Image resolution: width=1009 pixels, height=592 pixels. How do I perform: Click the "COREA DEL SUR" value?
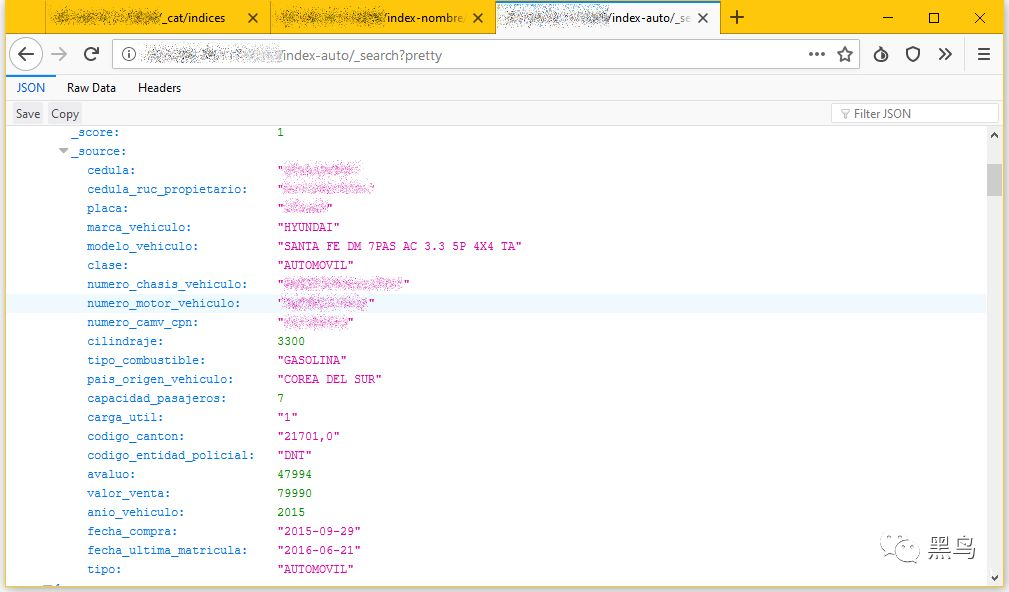point(329,379)
